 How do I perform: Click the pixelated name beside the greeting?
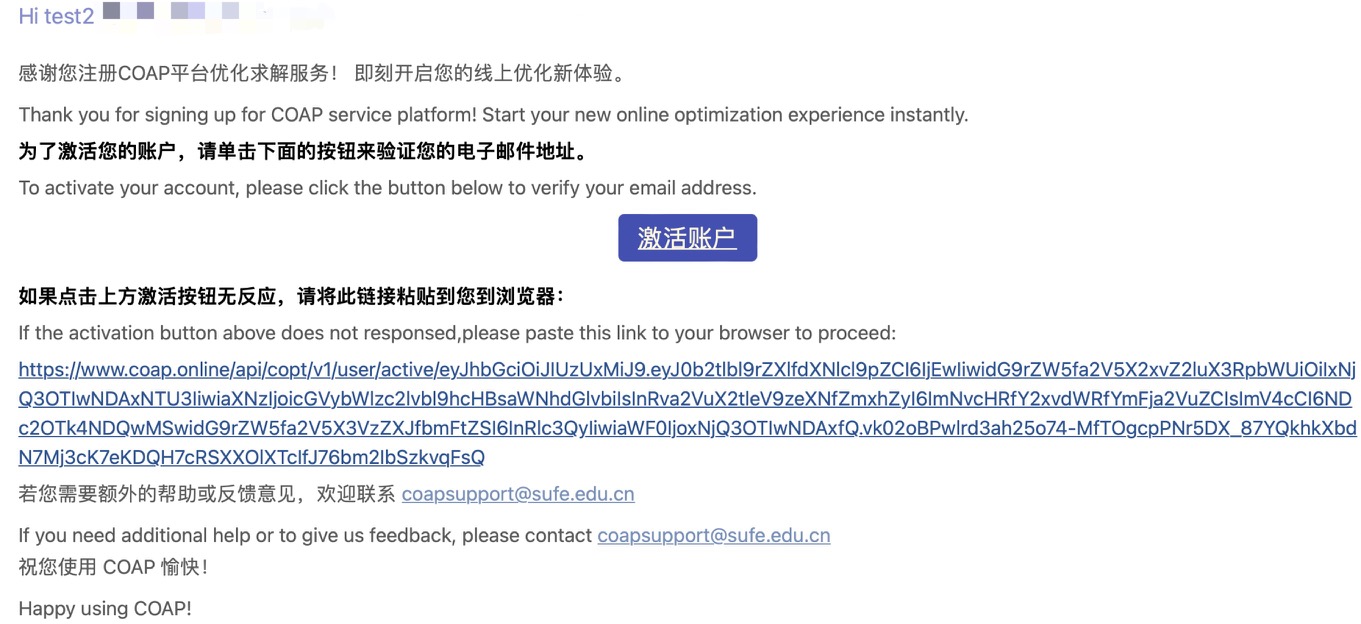(215, 14)
